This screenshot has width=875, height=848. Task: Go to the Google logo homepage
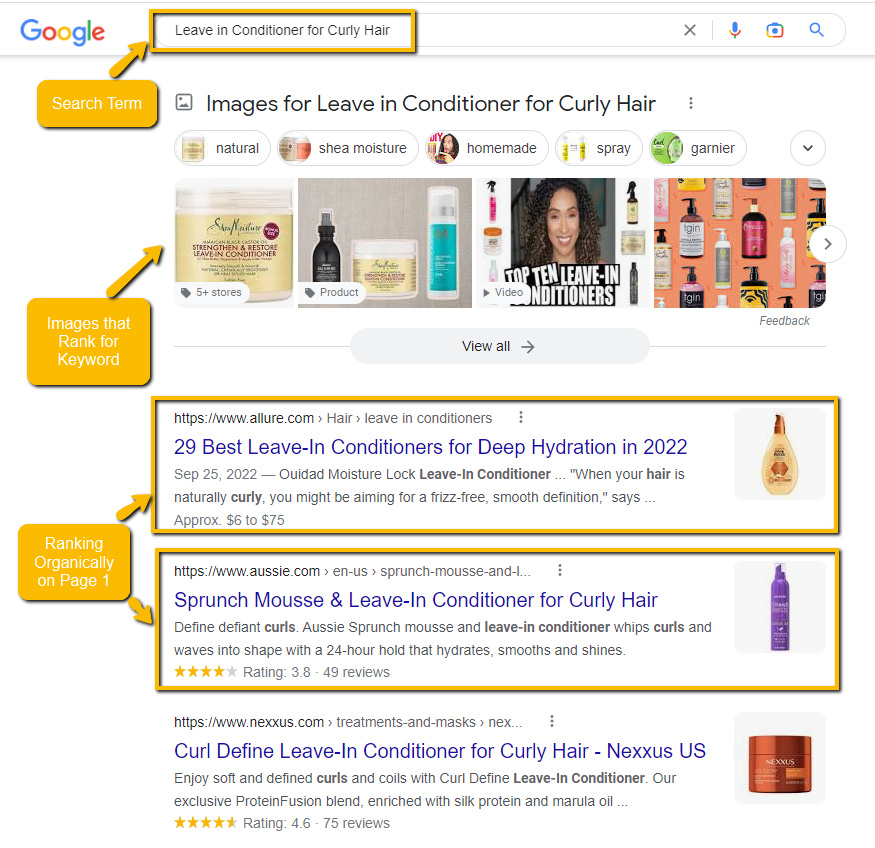[x=62, y=32]
